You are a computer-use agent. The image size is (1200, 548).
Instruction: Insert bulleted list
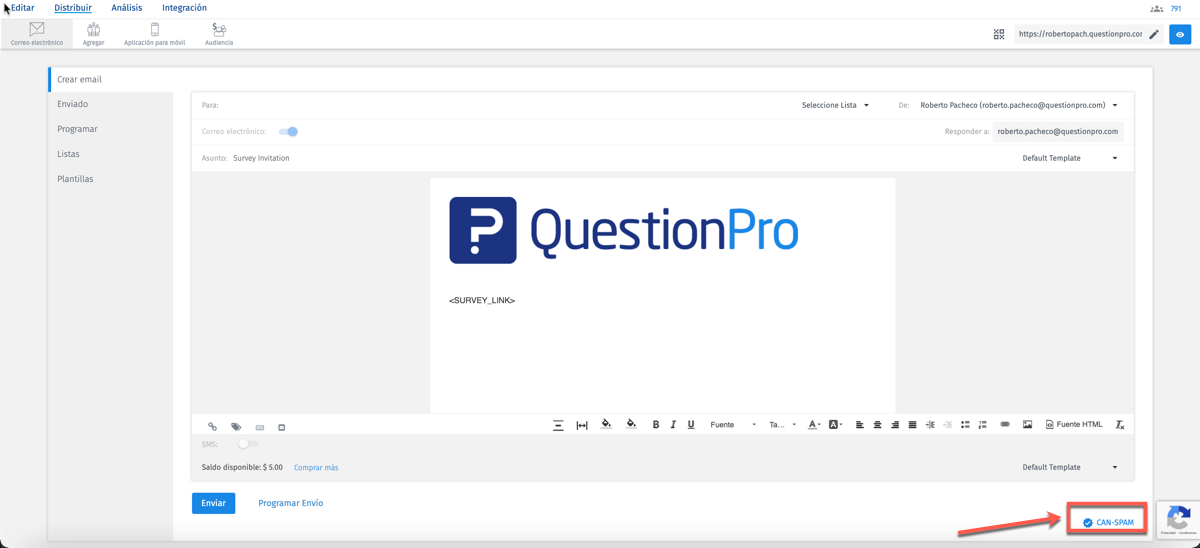point(965,425)
